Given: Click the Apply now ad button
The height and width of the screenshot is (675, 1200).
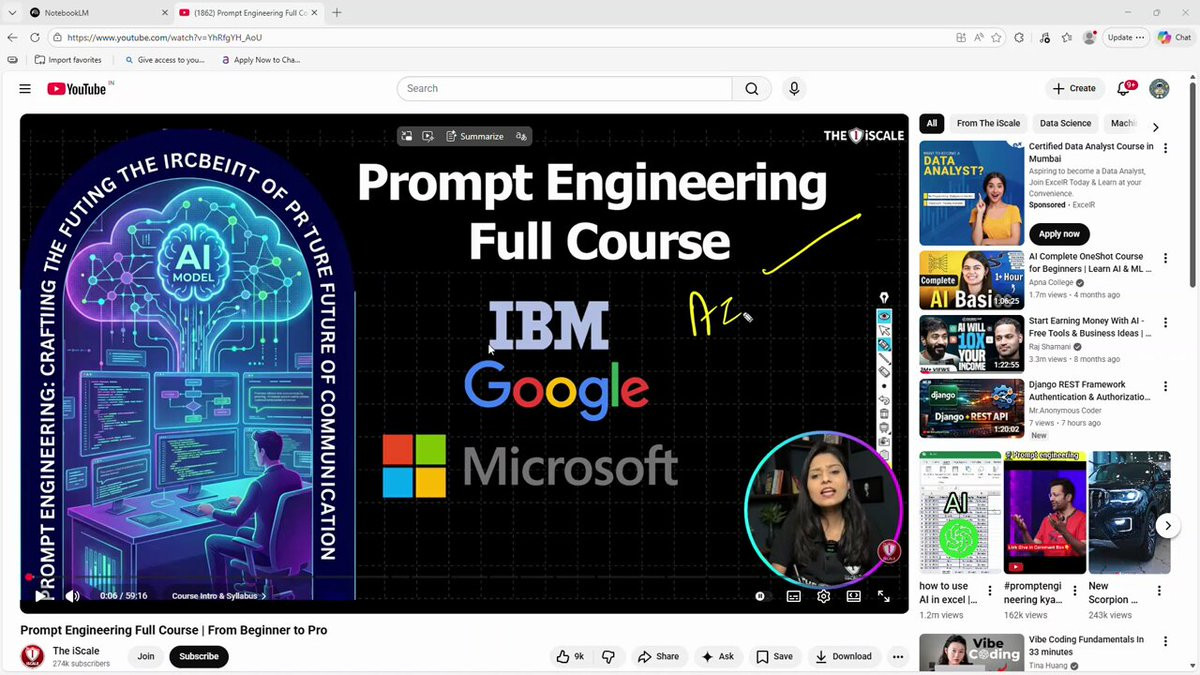Looking at the screenshot, I should (x=1059, y=234).
